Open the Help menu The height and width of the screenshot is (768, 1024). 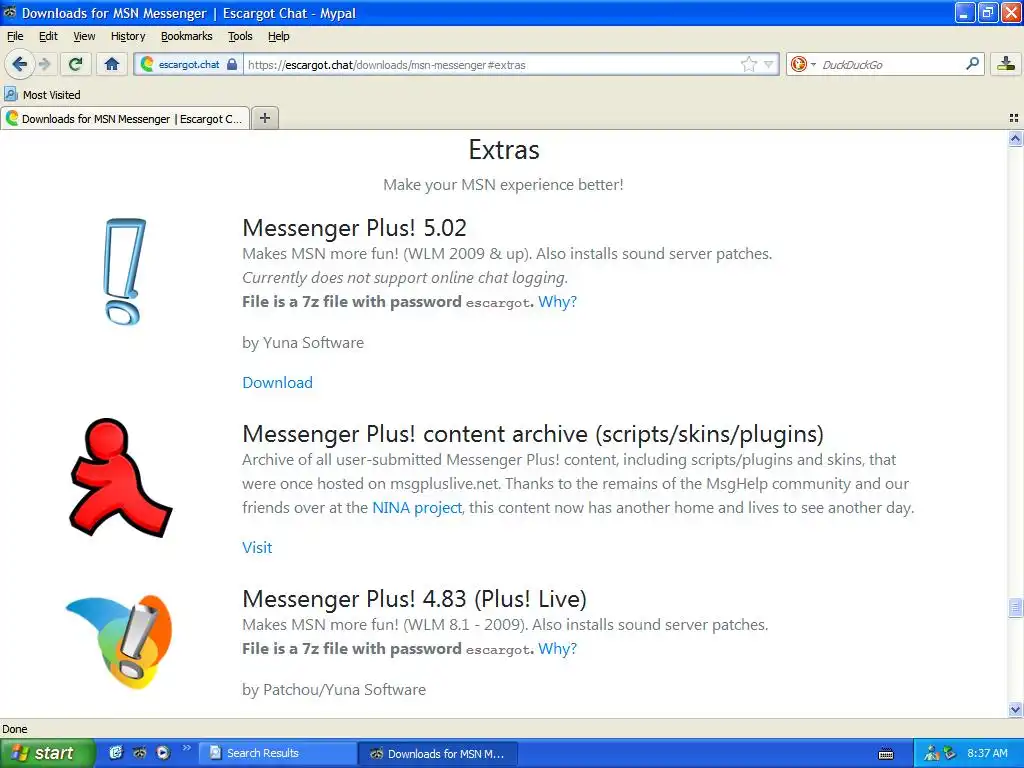[x=278, y=36]
